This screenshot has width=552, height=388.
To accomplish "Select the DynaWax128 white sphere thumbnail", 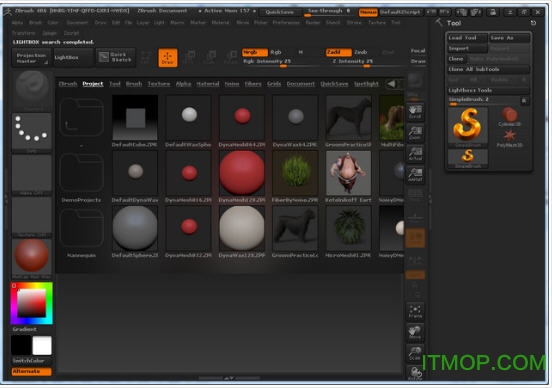I will tap(242, 228).
